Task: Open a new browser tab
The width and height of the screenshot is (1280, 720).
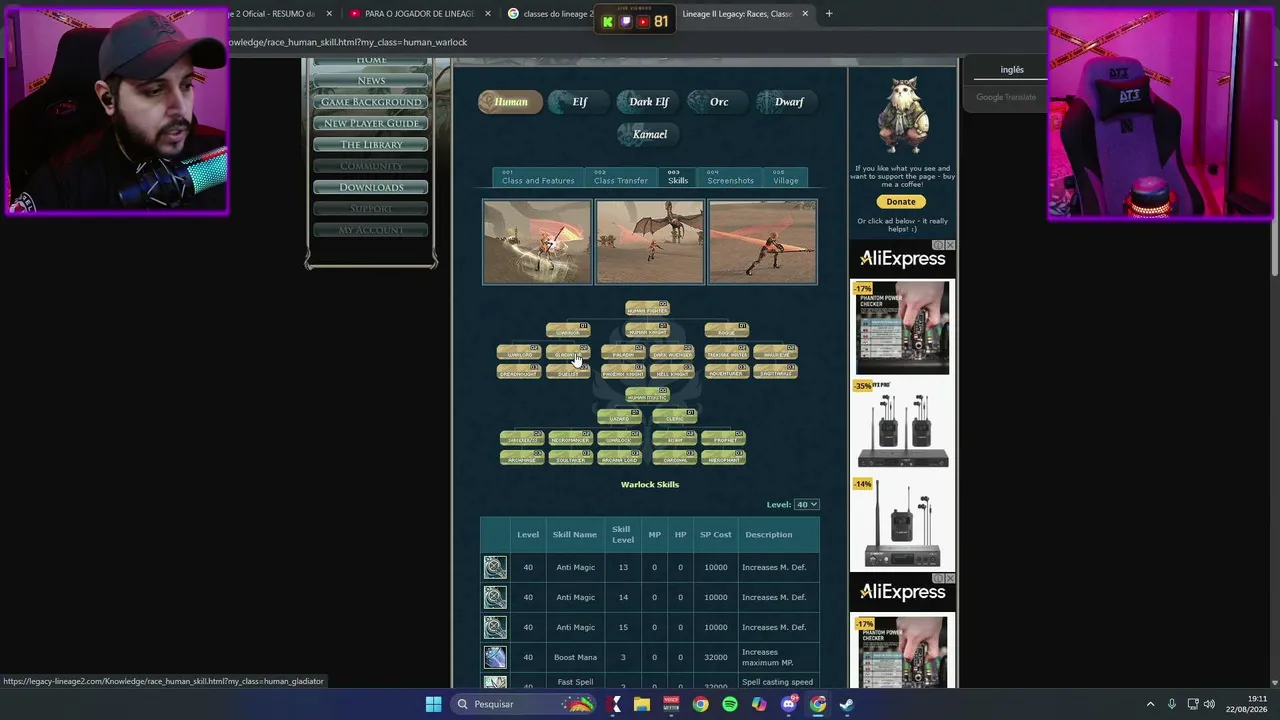Action: [829, 14]
